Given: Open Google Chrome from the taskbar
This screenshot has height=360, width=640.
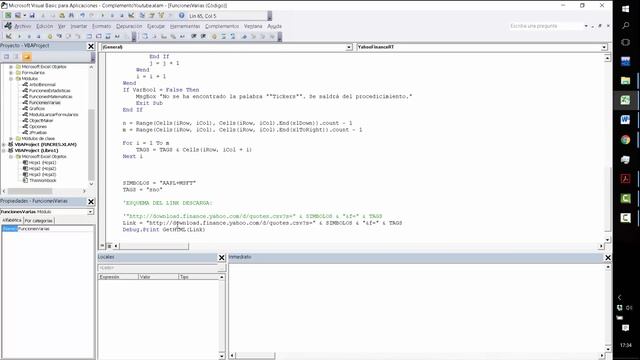Looking at the screenshot, I should click(625, 140).
